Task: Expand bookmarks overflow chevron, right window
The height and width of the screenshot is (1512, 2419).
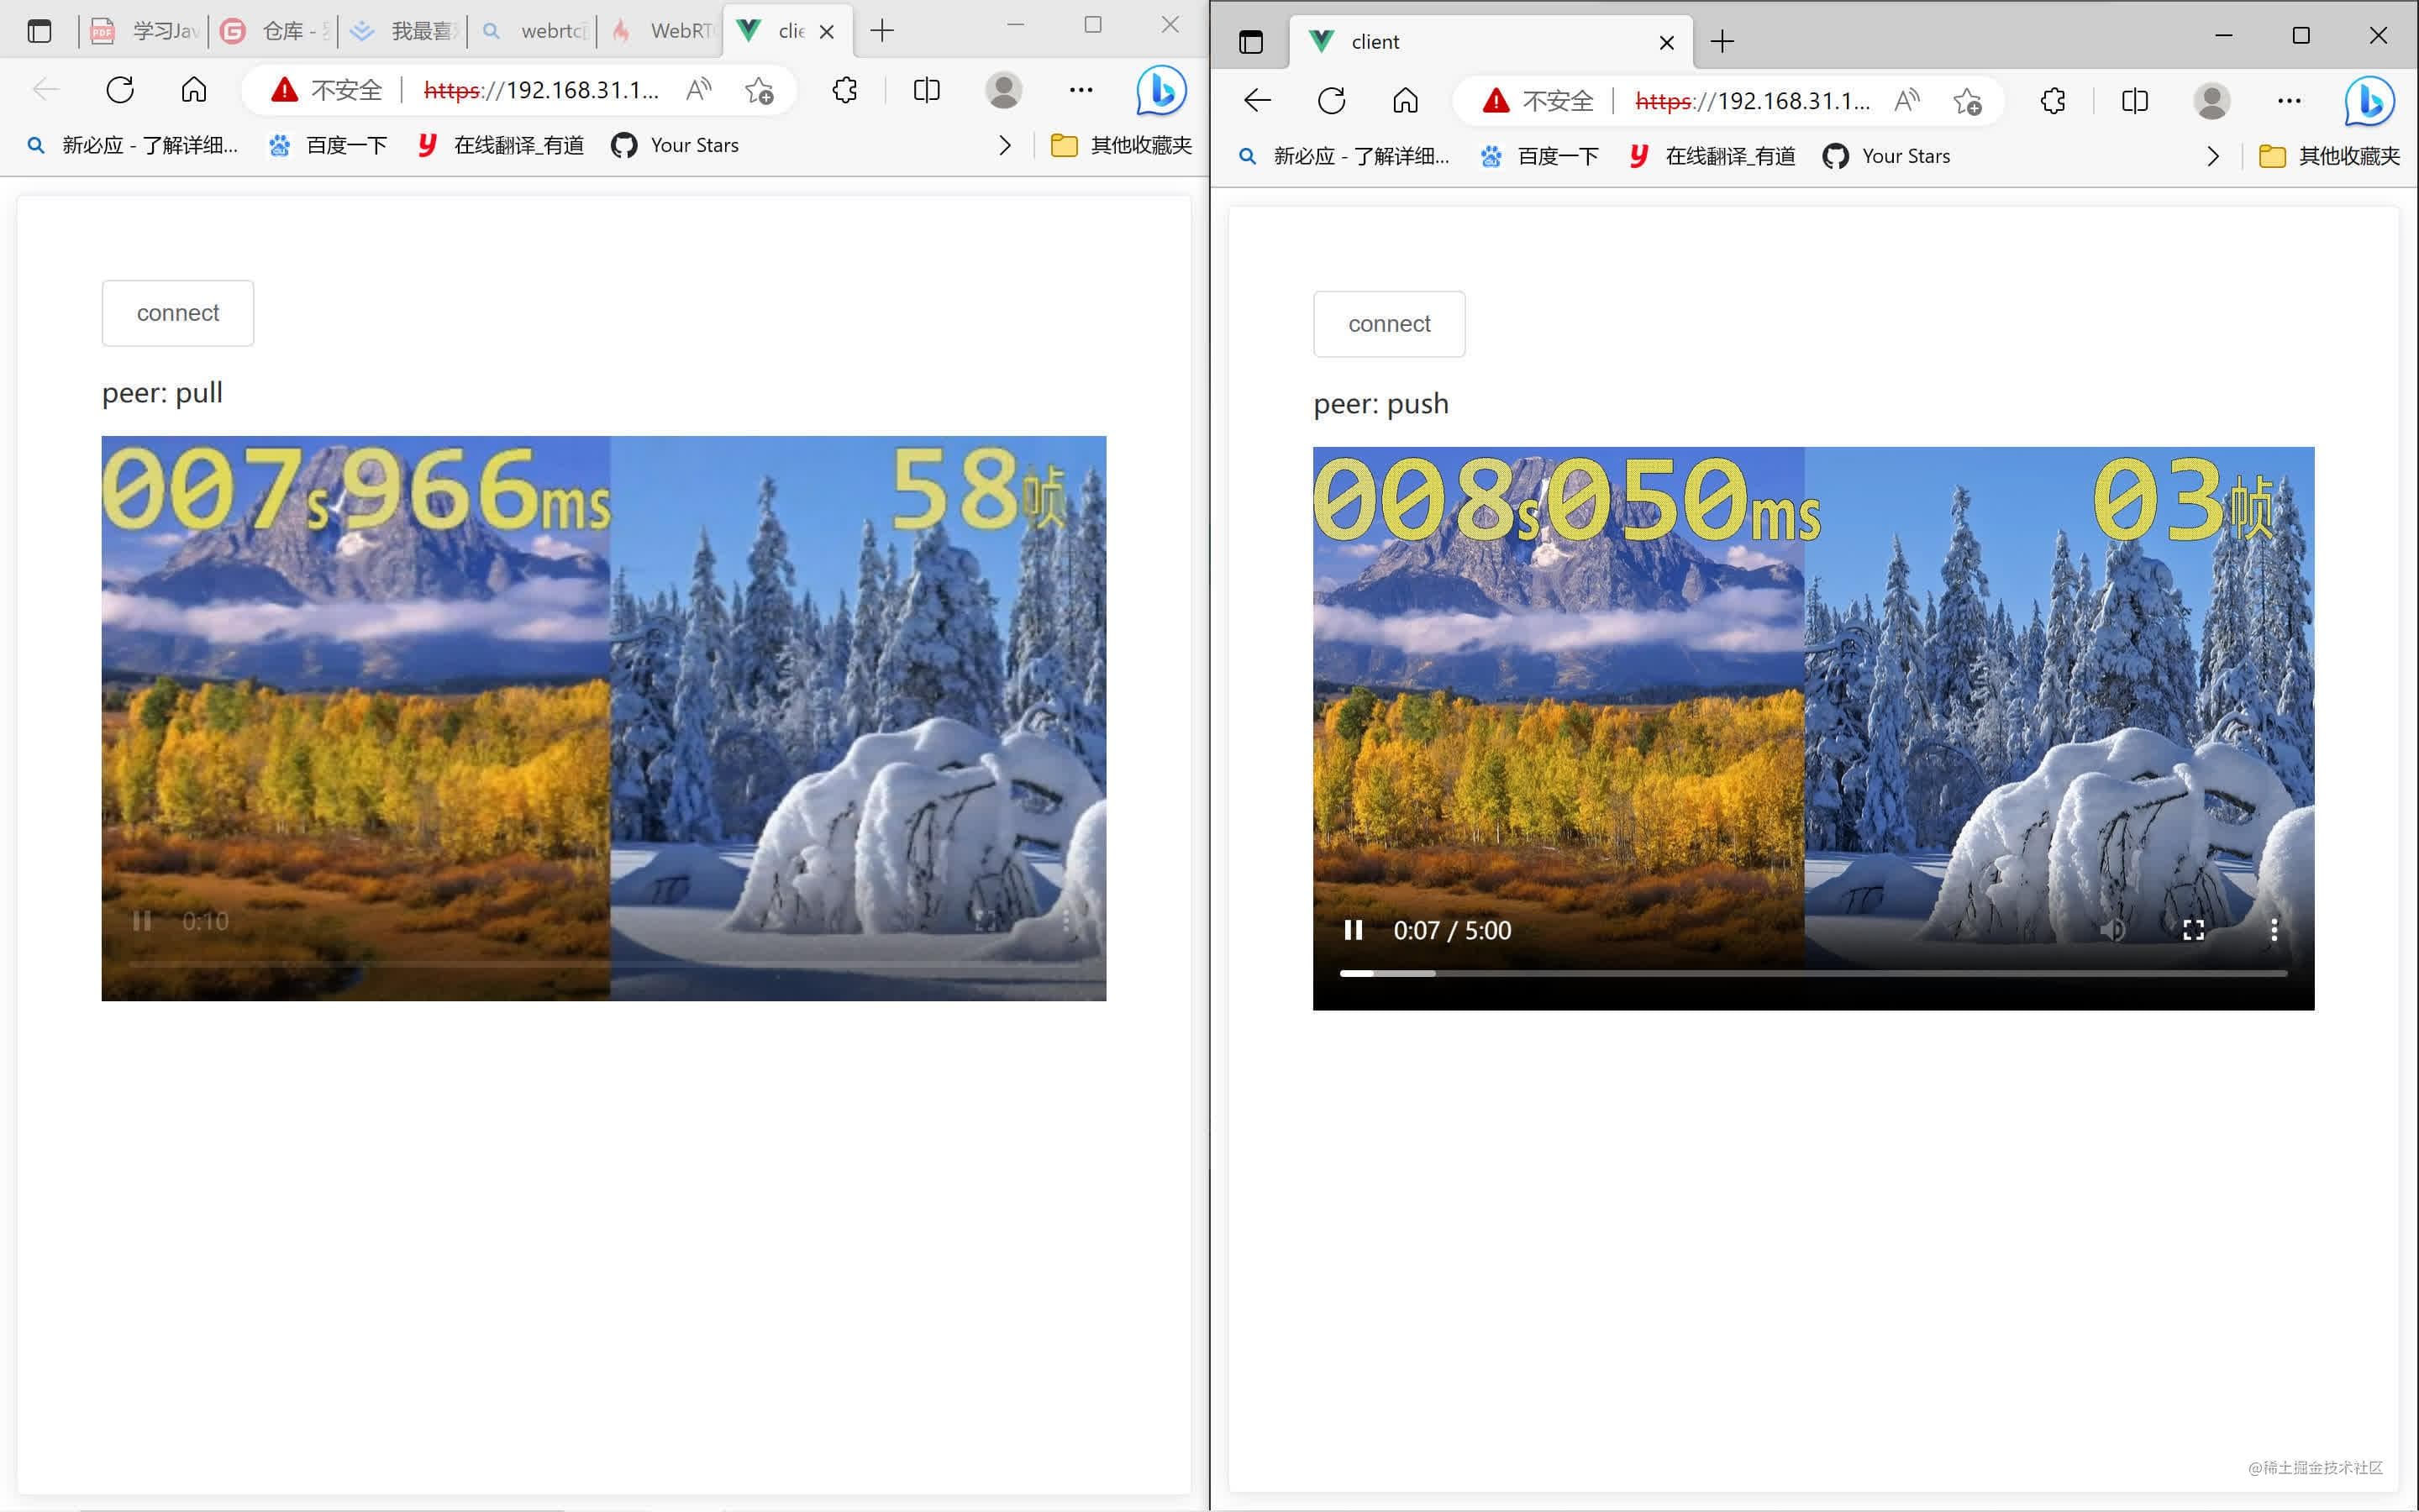Action: pos(2213,157)
